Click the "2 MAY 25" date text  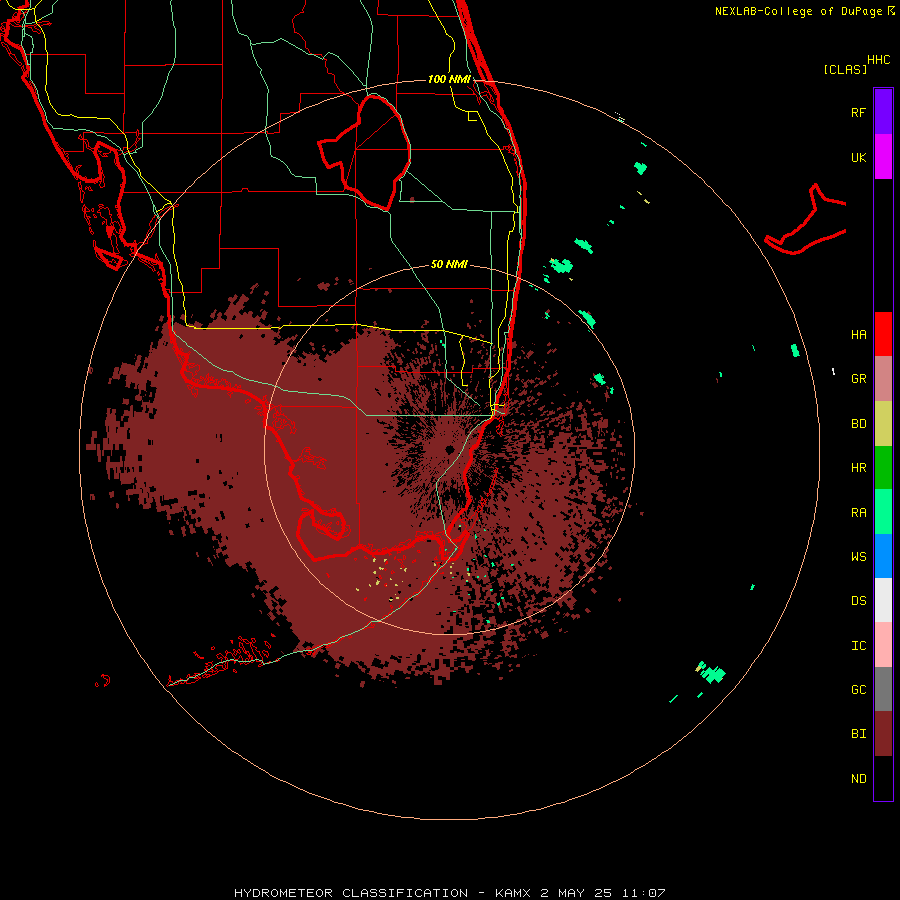576,893
